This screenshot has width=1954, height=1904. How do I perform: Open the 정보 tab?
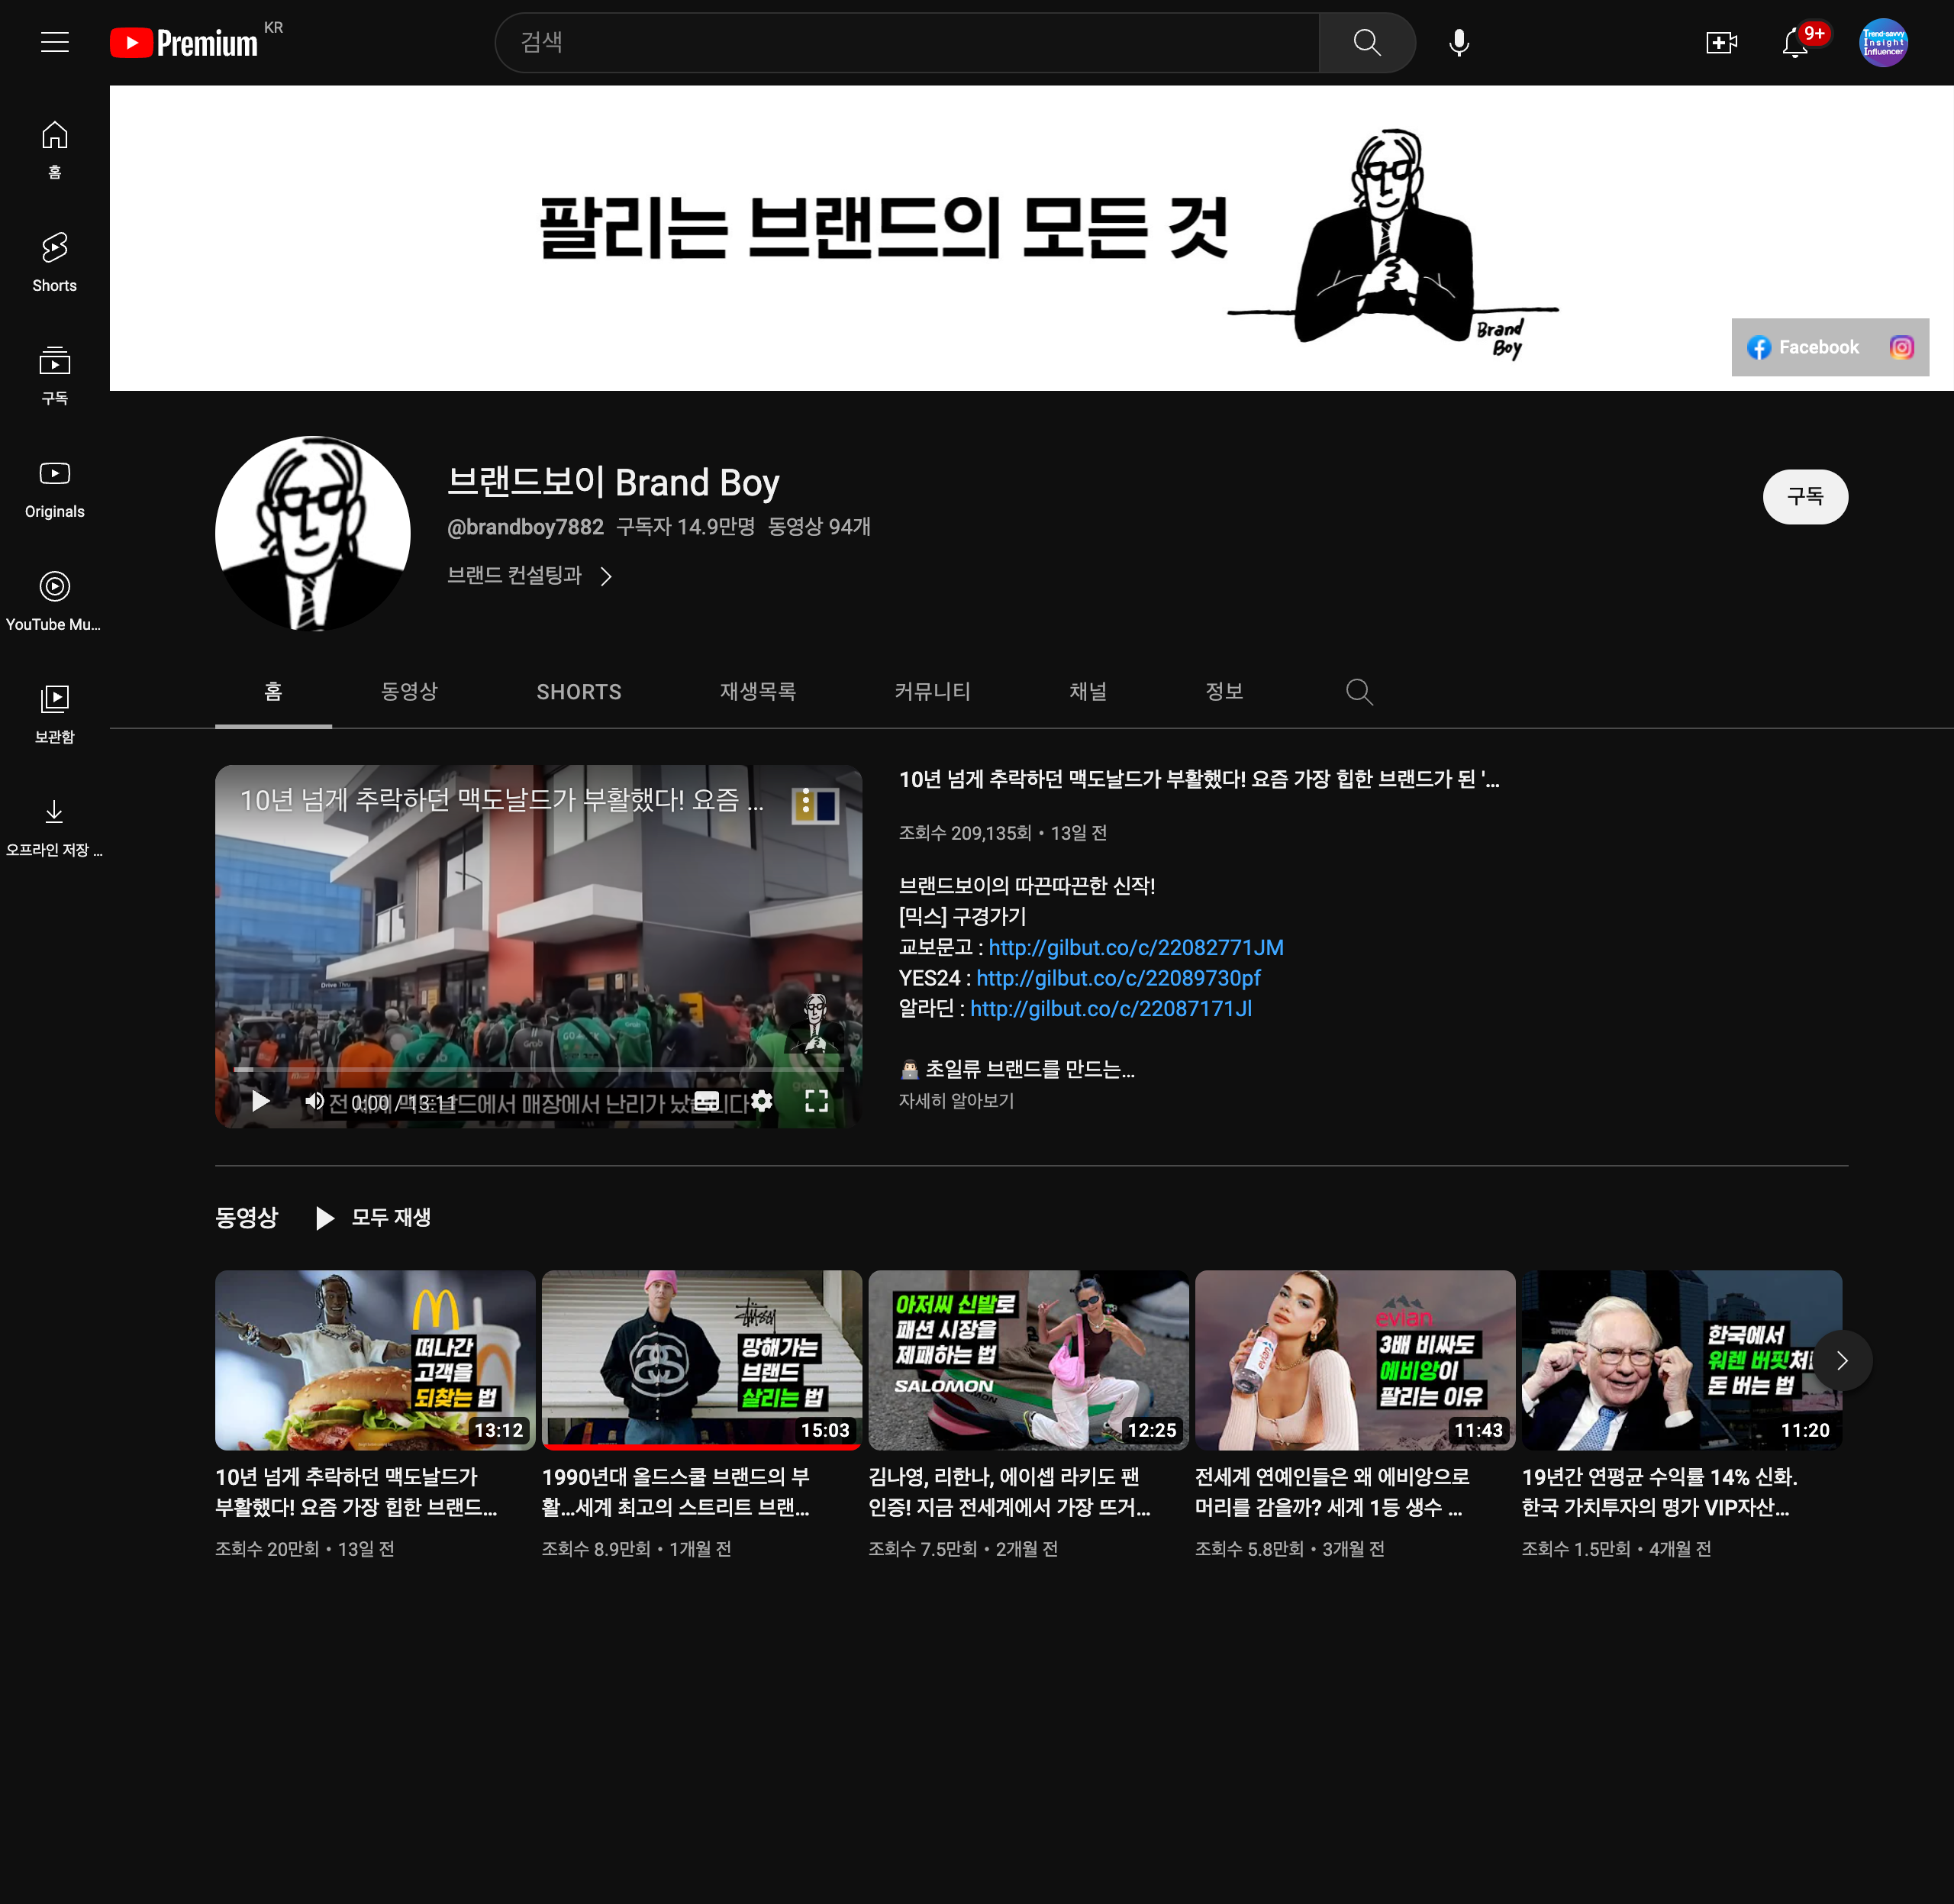(1224, 692)
